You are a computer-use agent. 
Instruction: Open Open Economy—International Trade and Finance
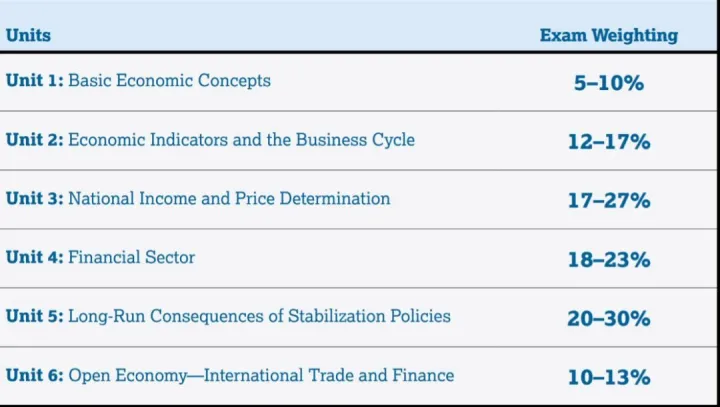[261, 375]
